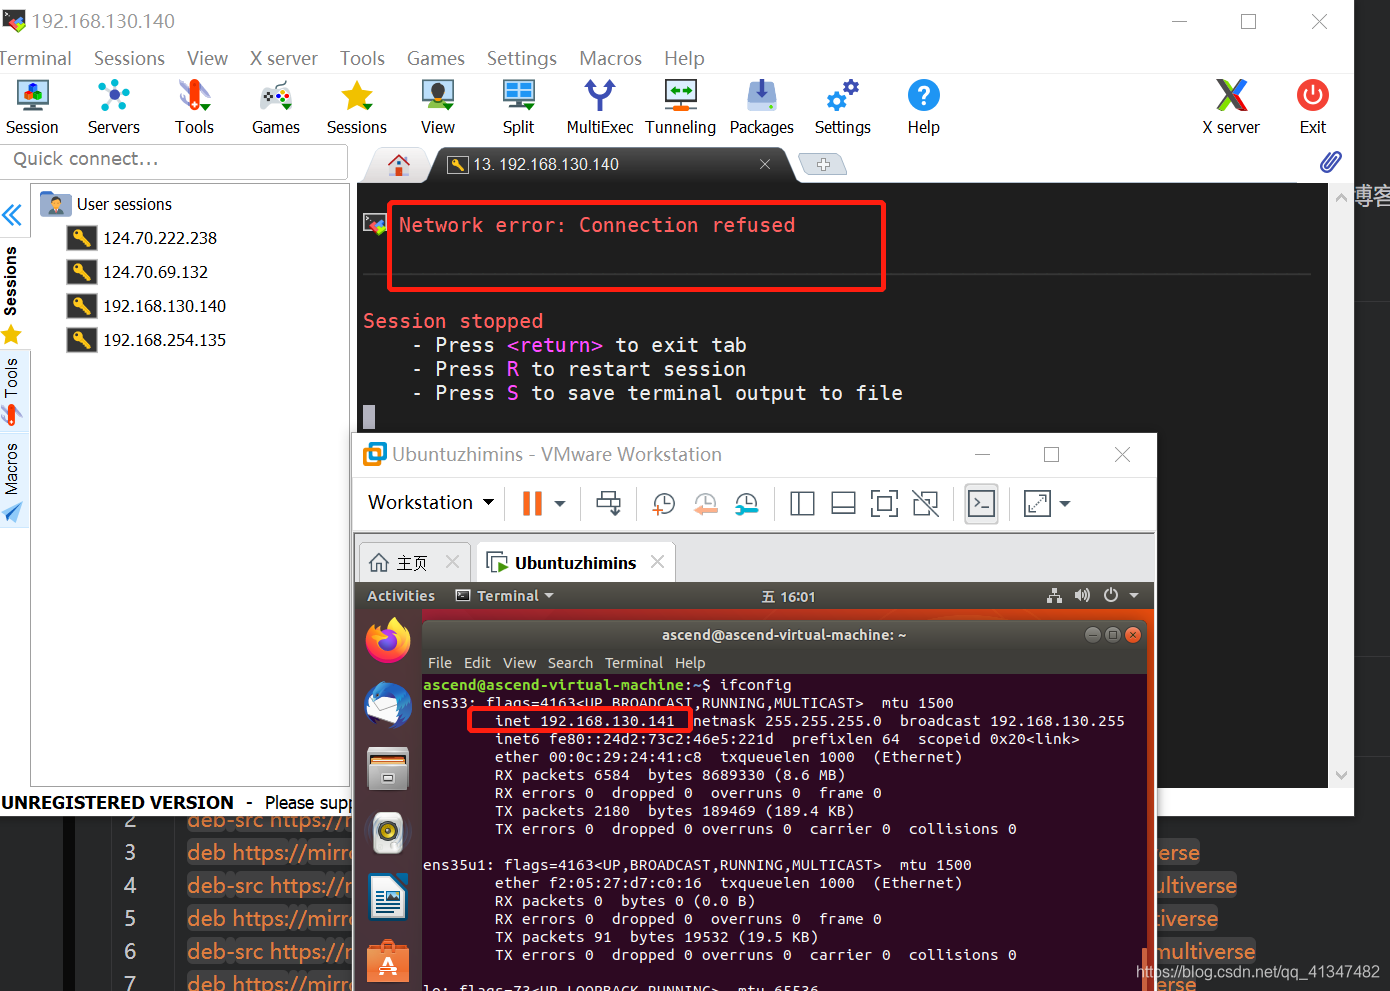The width and height of the screenshot is (1390, 991).
Task: Close the 13. 192.168.130.140 terminal tab
Action: [x=765, y=164]
